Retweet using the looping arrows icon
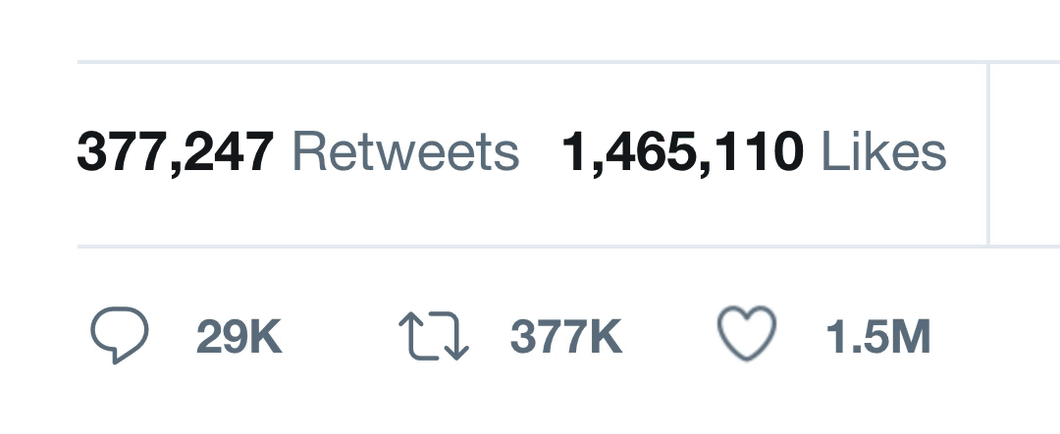1060x434 pixels. point(434,336)
